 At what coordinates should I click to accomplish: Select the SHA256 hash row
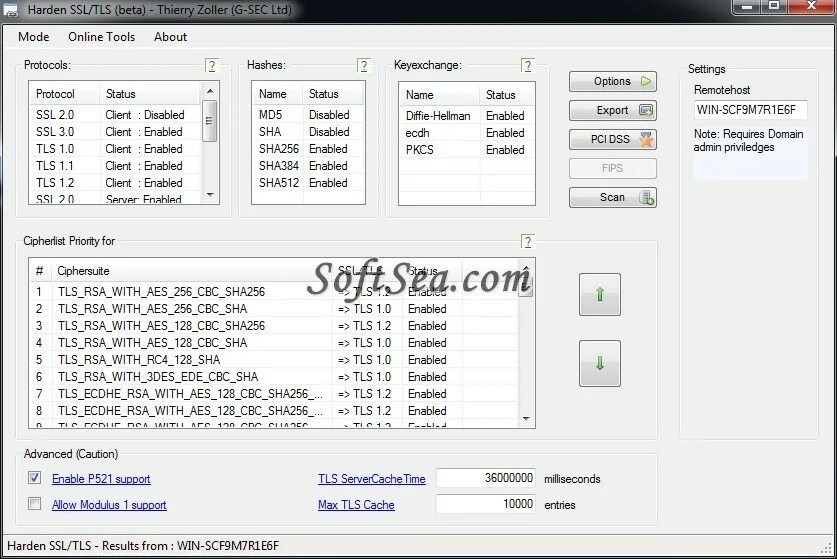(308, 149)
